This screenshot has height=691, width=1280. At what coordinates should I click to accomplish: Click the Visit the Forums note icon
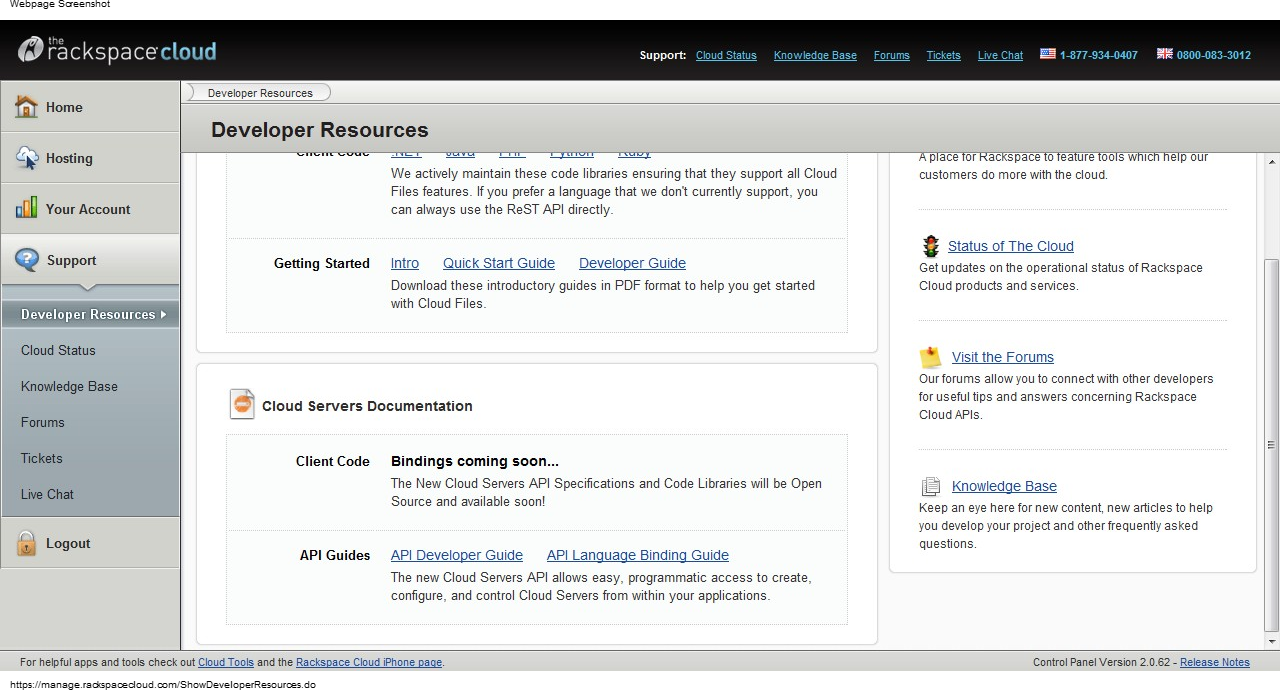[931, 357]
